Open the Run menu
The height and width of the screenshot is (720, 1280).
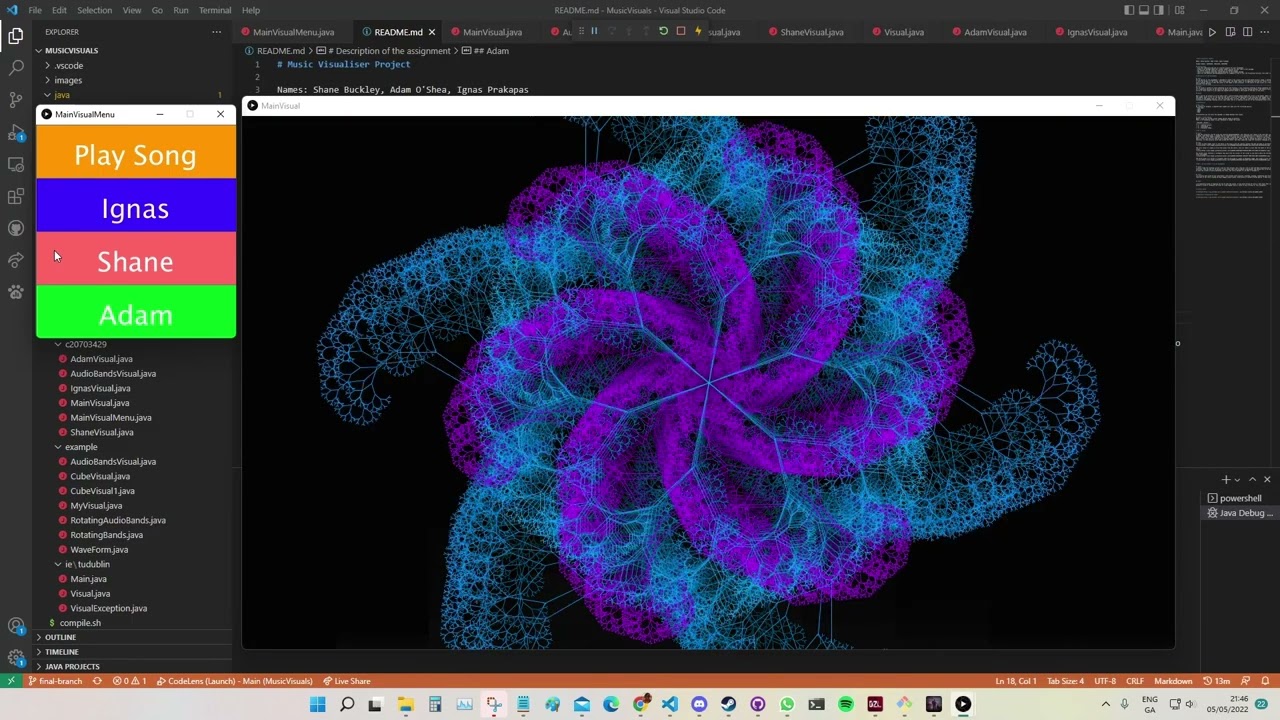tap(181, 10)
